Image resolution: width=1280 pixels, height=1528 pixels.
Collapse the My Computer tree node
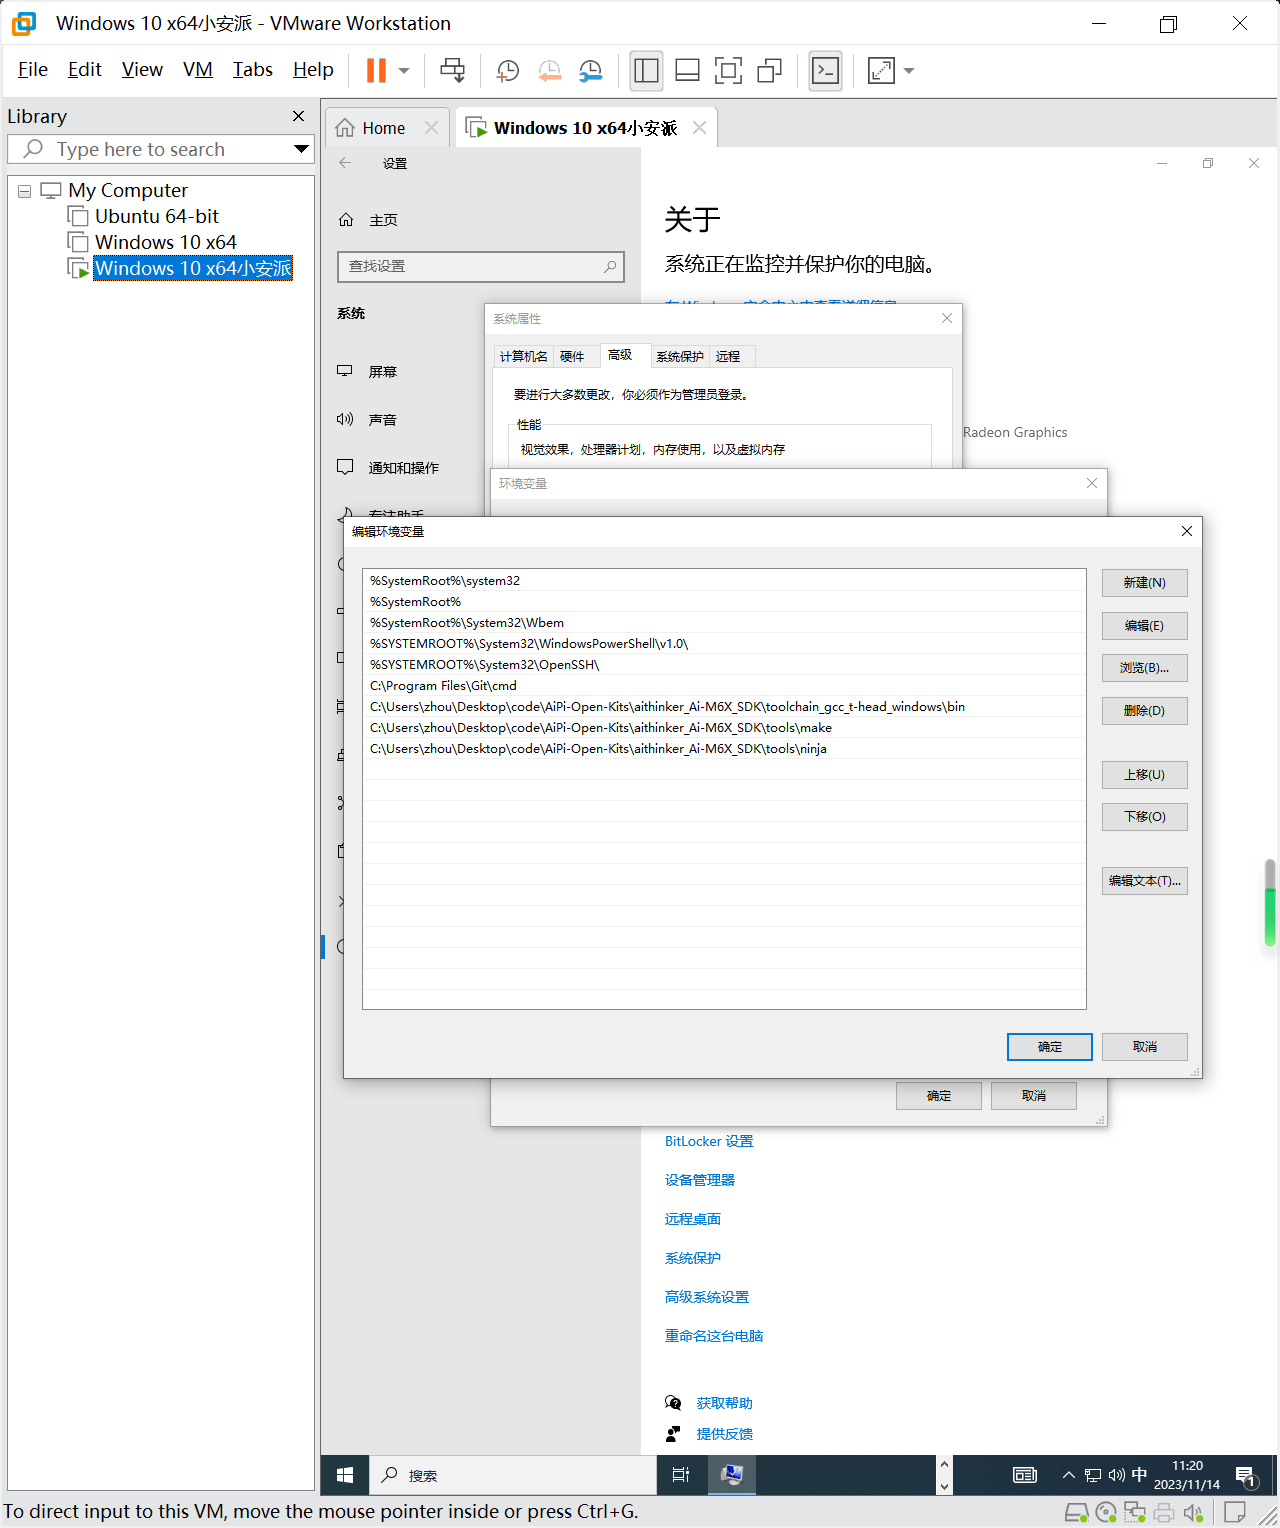coord(25,191)
